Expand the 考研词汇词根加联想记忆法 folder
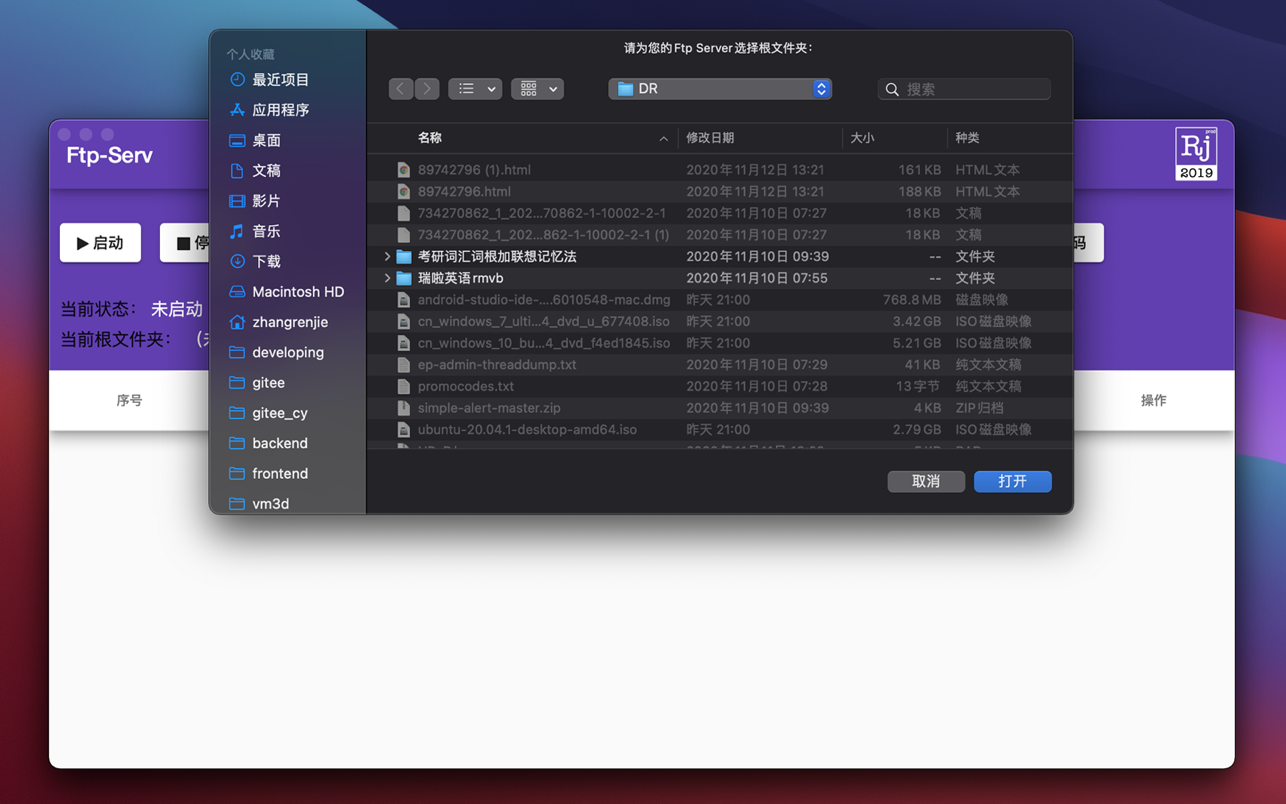Screen dimensions: 1286x804 point(387,257)
